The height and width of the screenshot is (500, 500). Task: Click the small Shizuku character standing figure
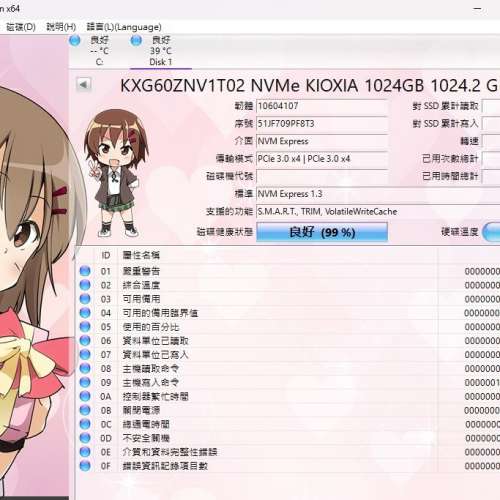pyautogui.click(x=116, y=173)
